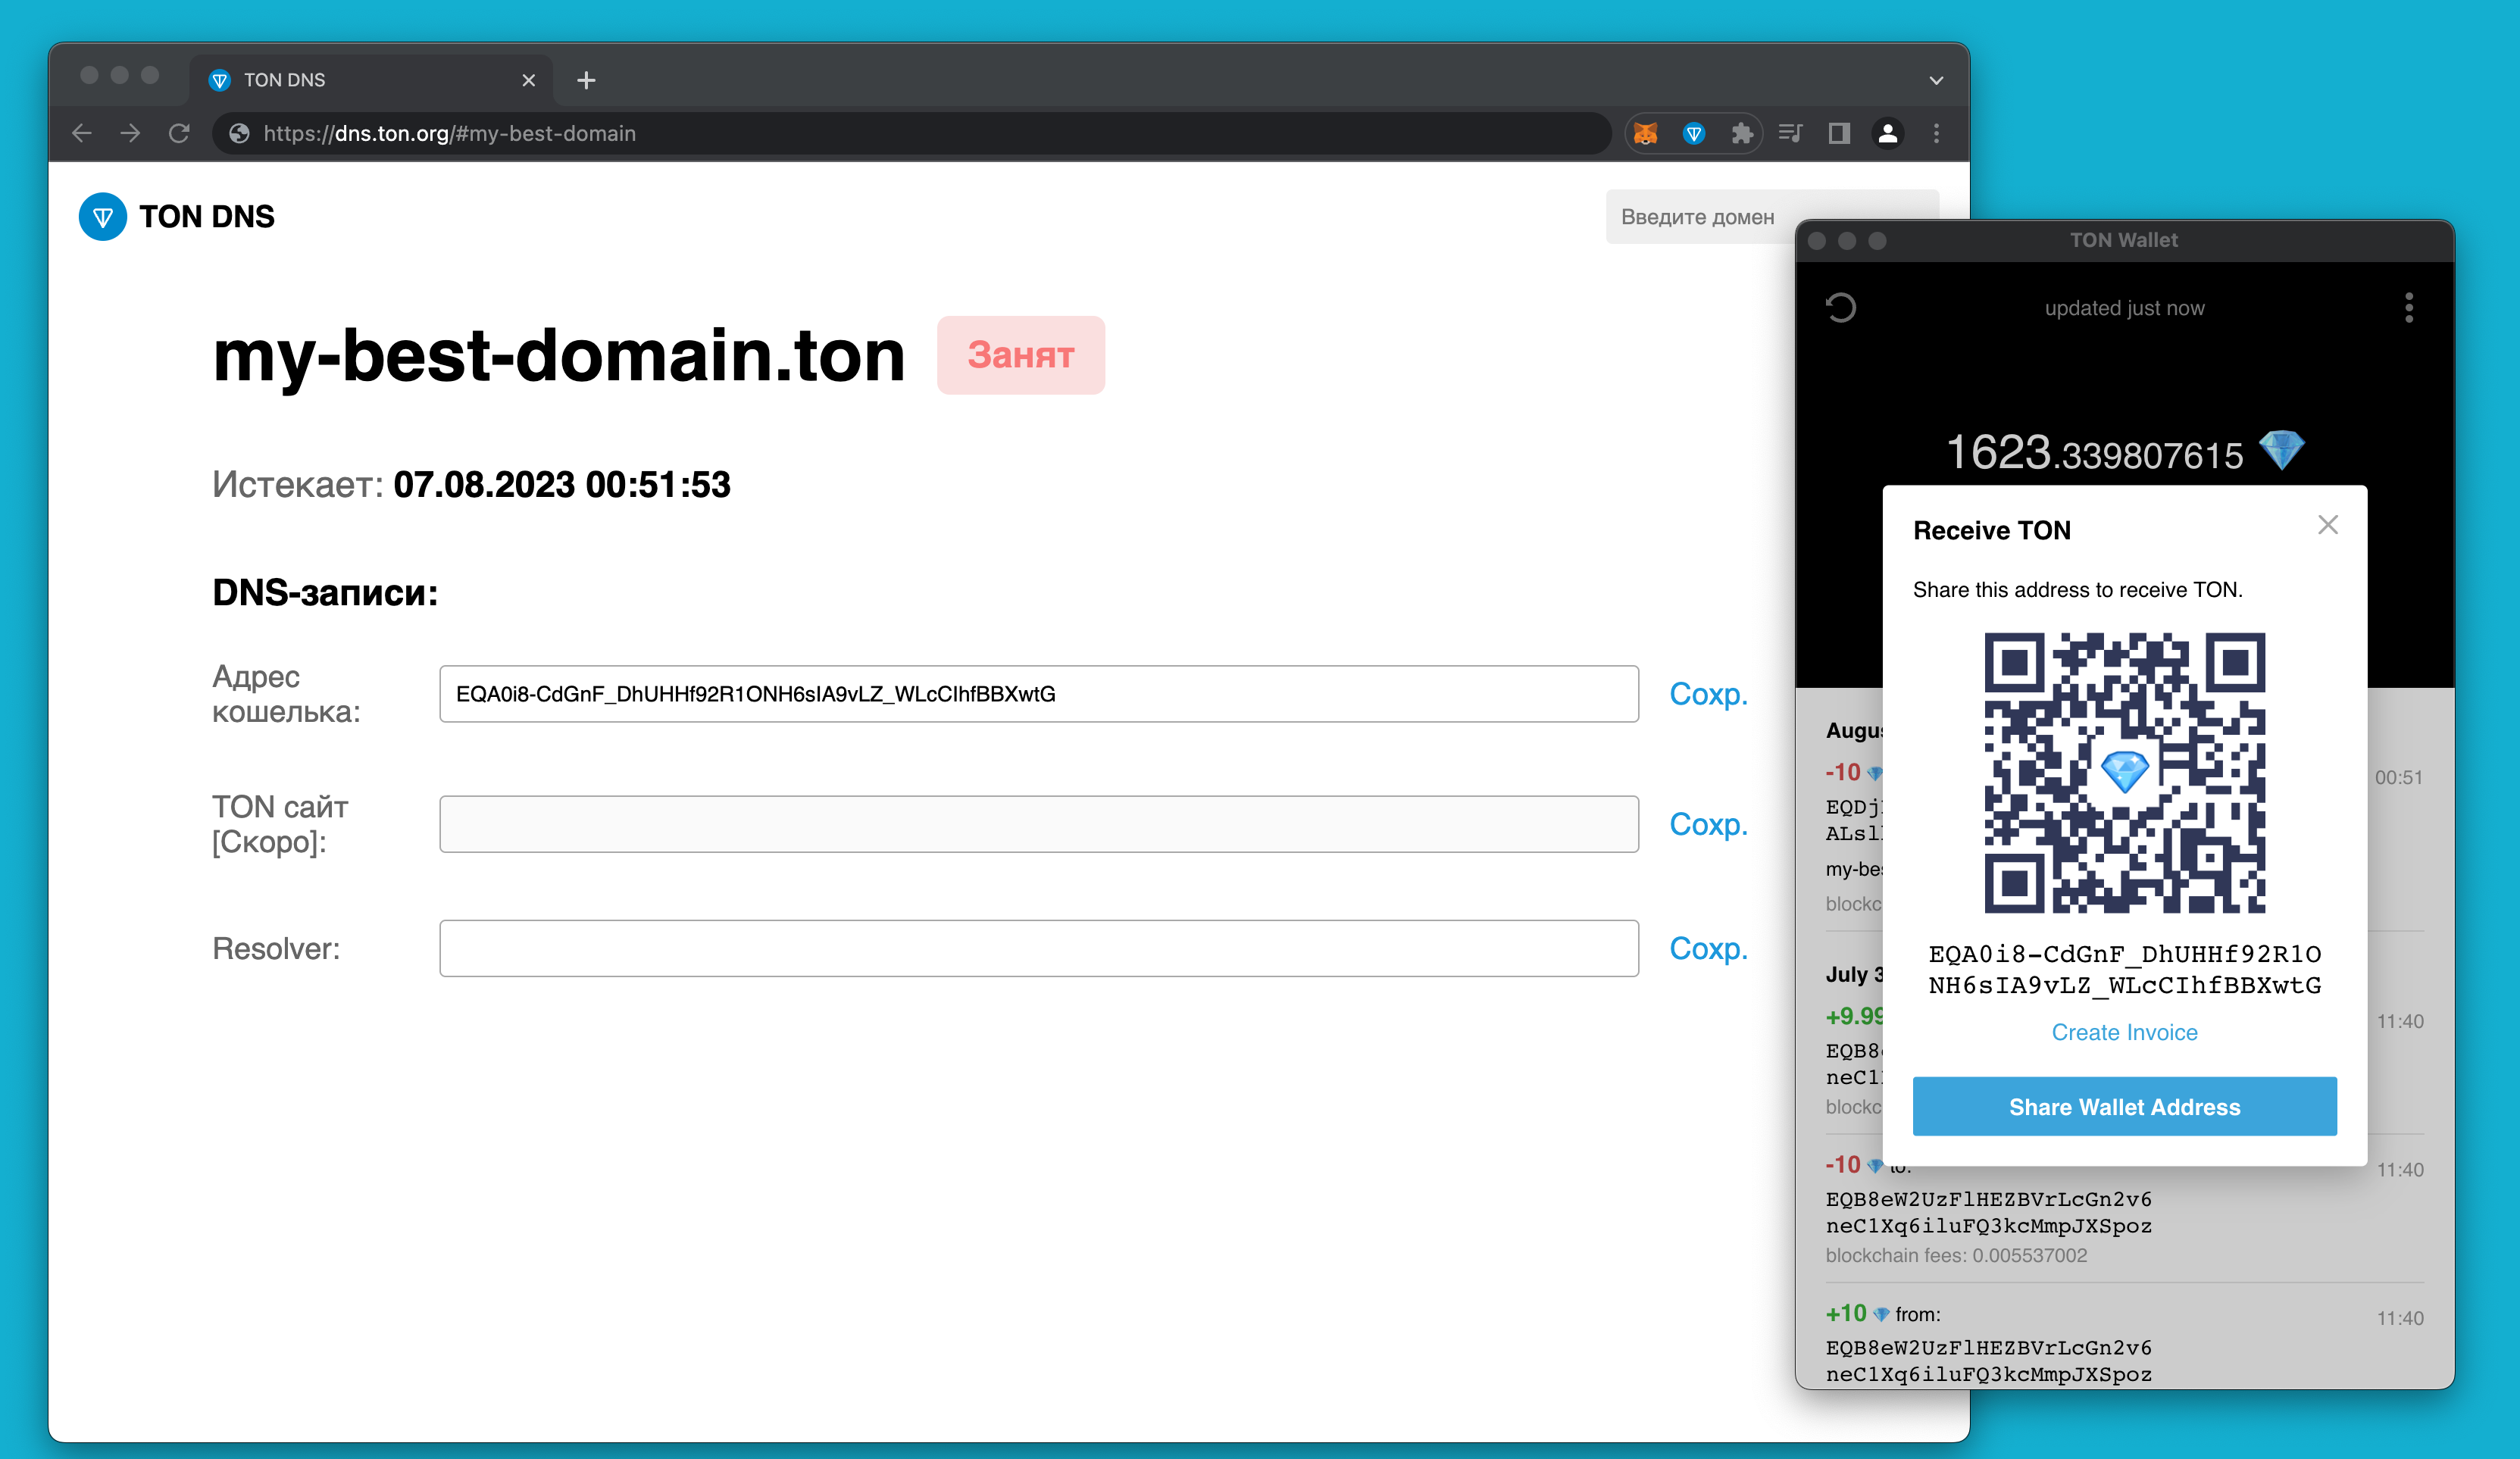2520x1459 pixels.
Task: Reload the page with browser refresh button
Action: [179, 133]
